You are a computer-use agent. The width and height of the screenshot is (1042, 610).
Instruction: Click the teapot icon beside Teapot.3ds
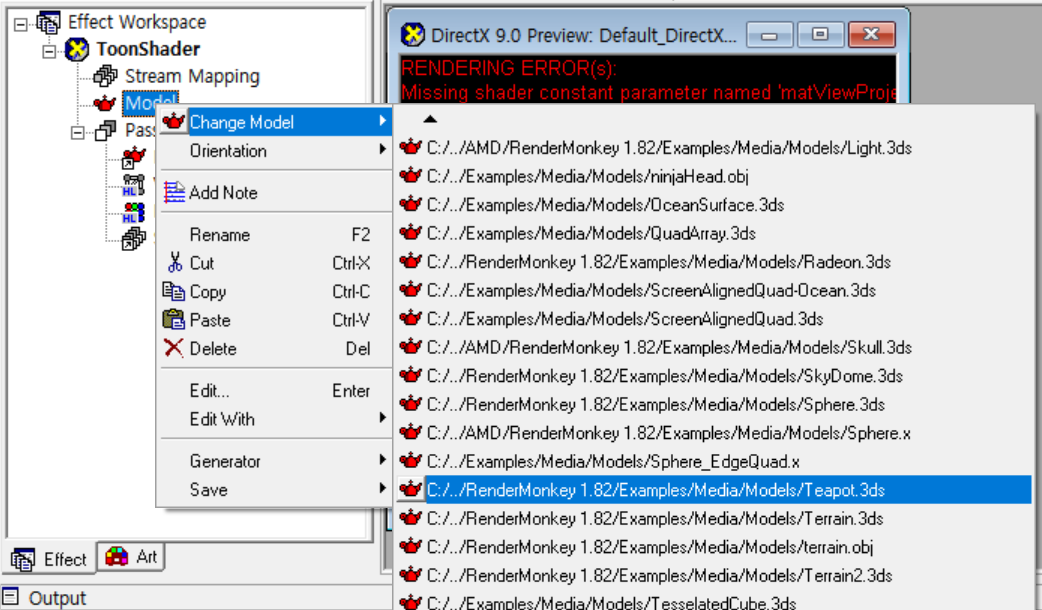click(x=411, y=490)
